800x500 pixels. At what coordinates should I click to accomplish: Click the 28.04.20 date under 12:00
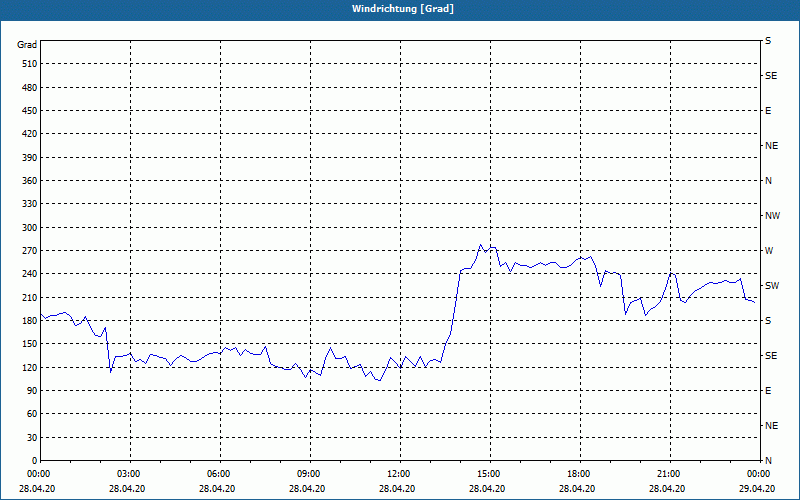[x=397, y=489]
